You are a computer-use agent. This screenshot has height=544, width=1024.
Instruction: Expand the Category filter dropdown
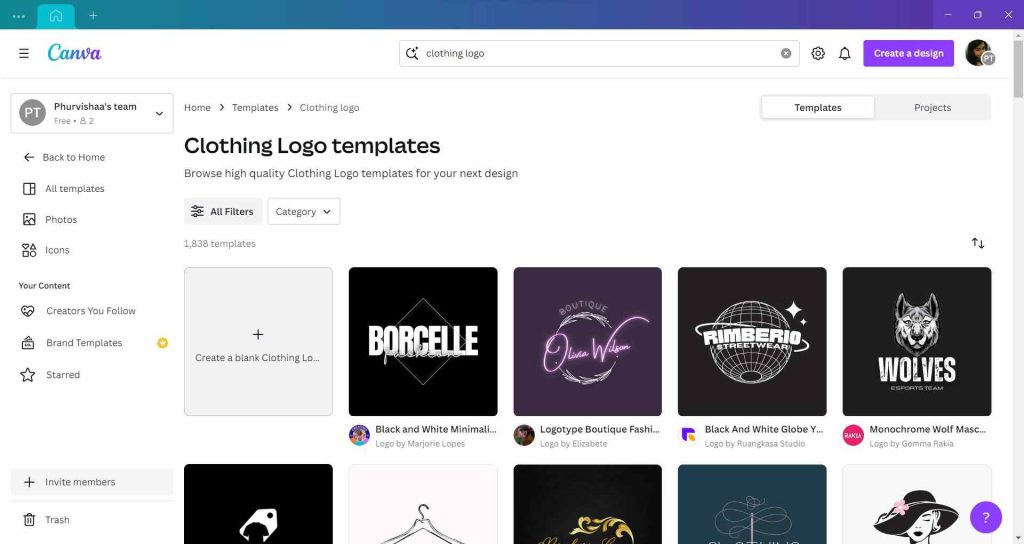[x=303, y=211]
